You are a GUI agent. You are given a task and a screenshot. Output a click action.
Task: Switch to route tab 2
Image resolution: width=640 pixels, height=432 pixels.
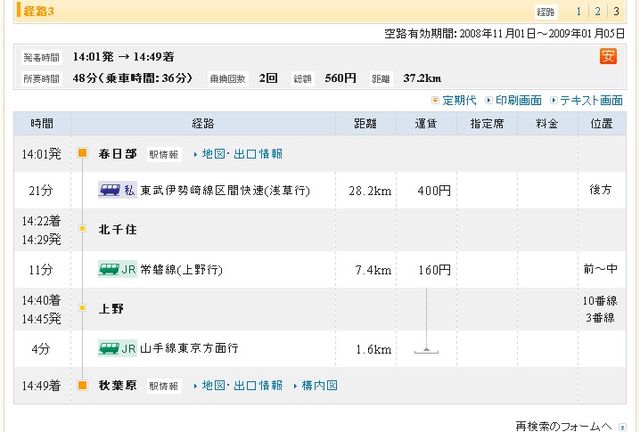coord(597,12)
